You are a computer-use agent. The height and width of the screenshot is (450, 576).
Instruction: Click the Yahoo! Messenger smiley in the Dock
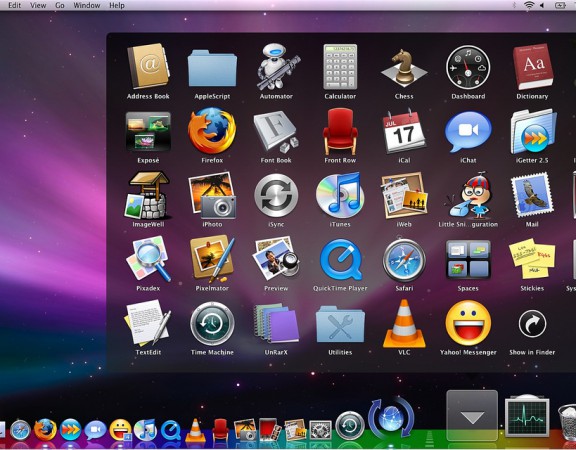point(120,430)
